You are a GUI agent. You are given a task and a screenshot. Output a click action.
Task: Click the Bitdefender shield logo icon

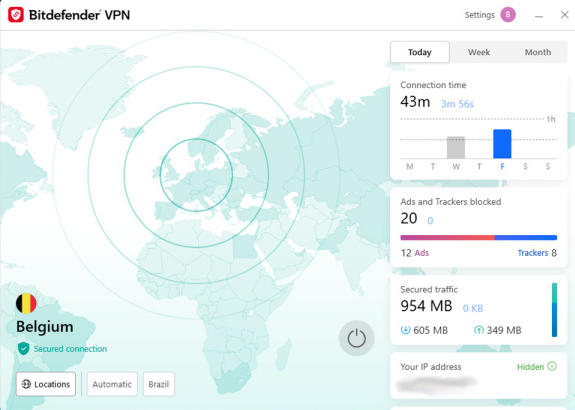tap(16, 15)
